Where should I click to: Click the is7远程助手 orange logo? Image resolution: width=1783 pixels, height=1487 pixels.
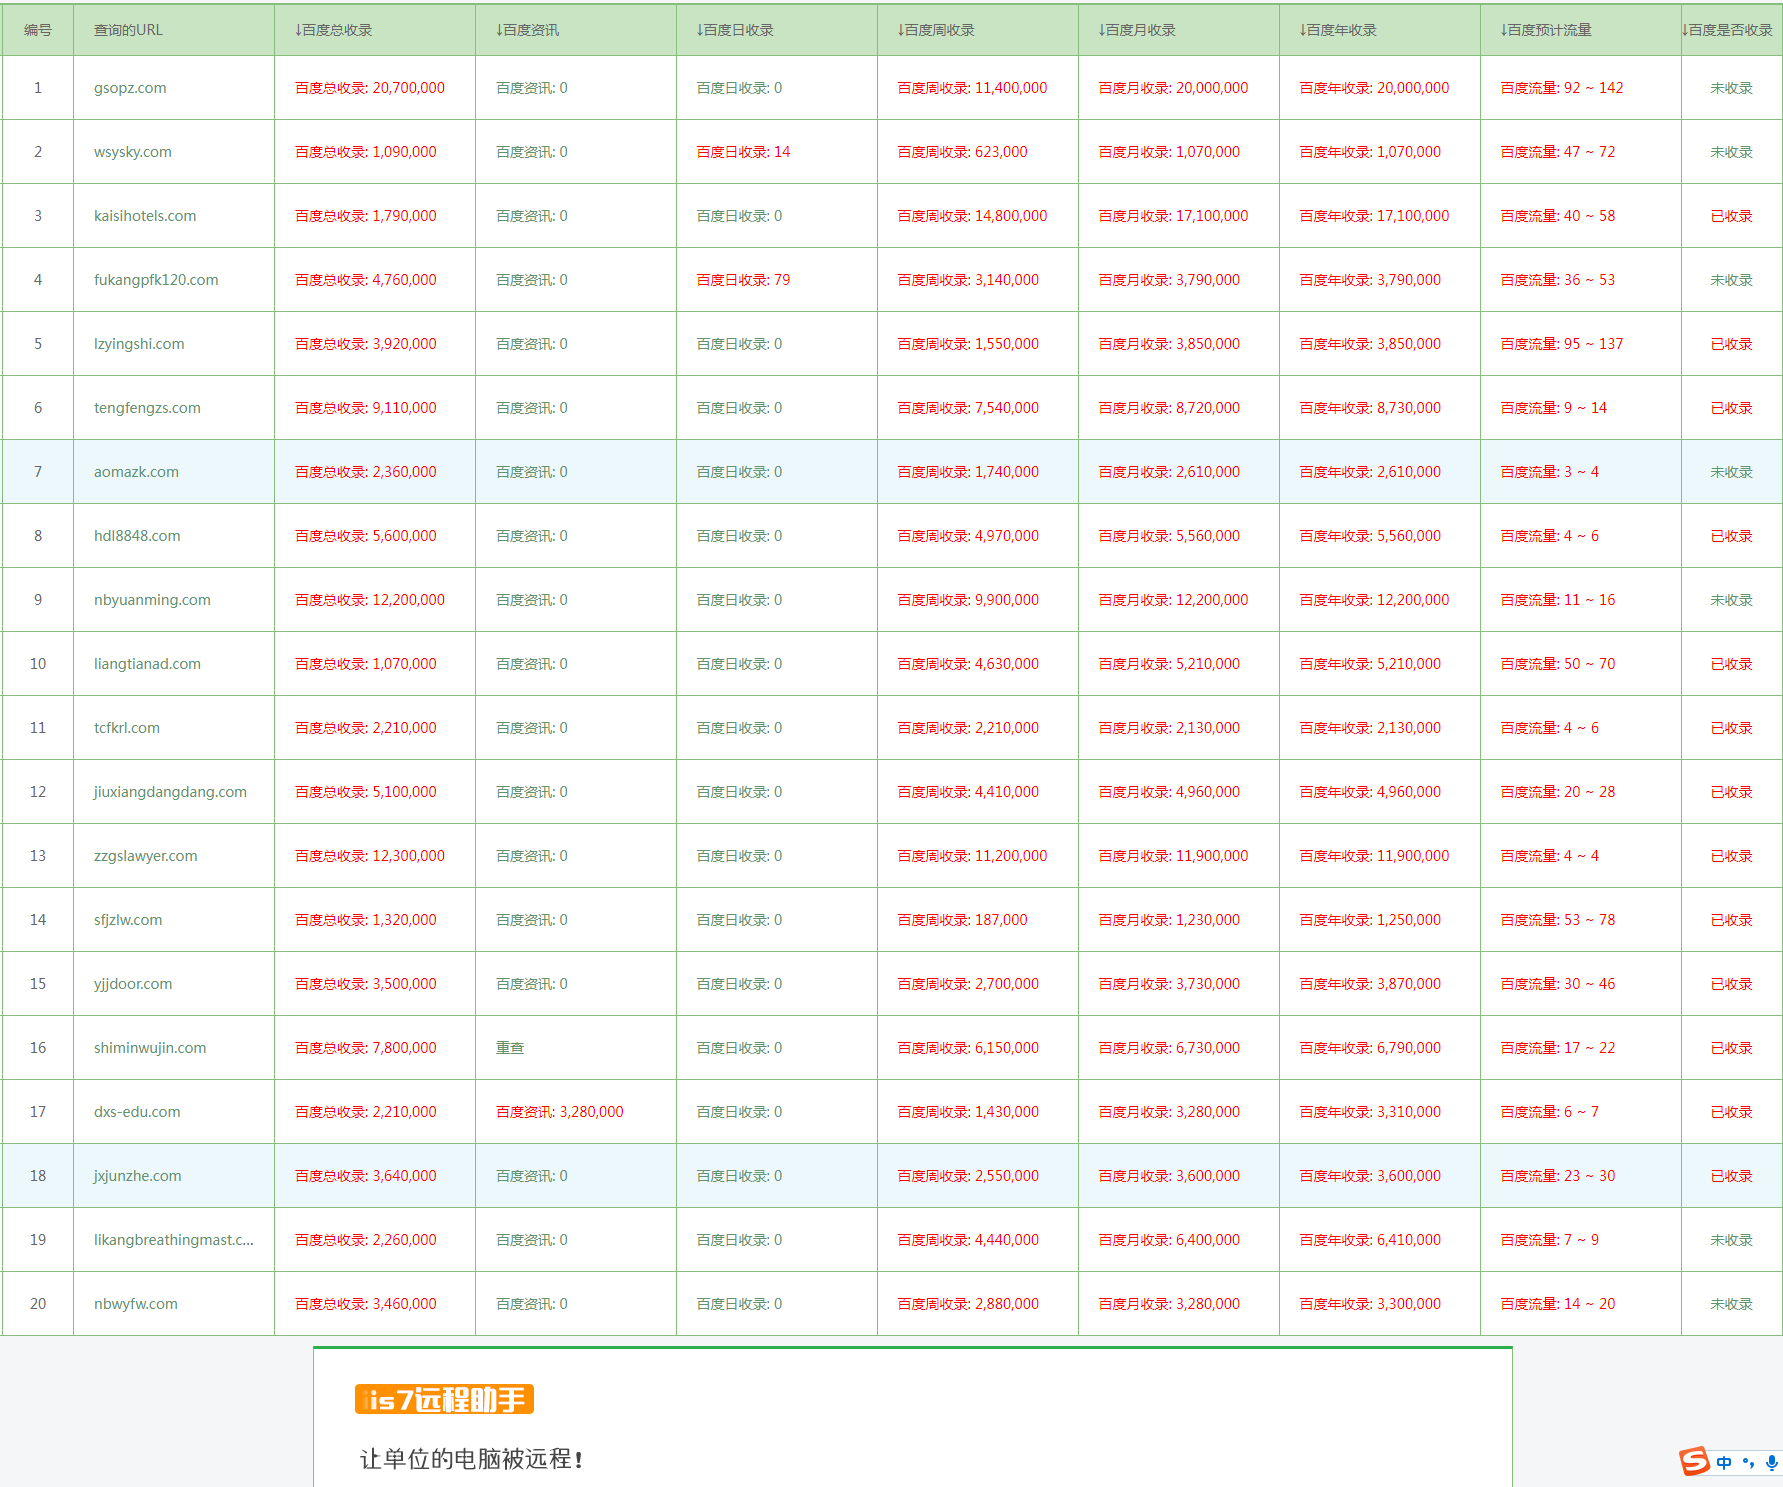coord(444,1399)
